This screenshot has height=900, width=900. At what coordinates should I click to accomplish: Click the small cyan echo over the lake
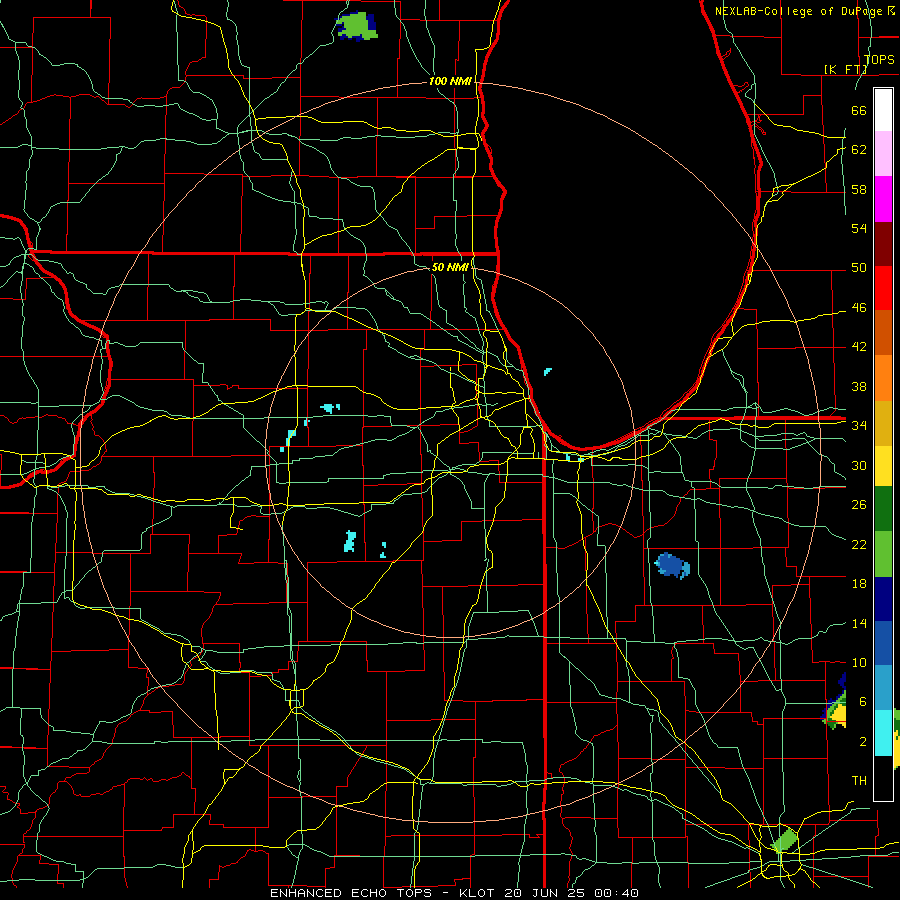coord(548,371)
